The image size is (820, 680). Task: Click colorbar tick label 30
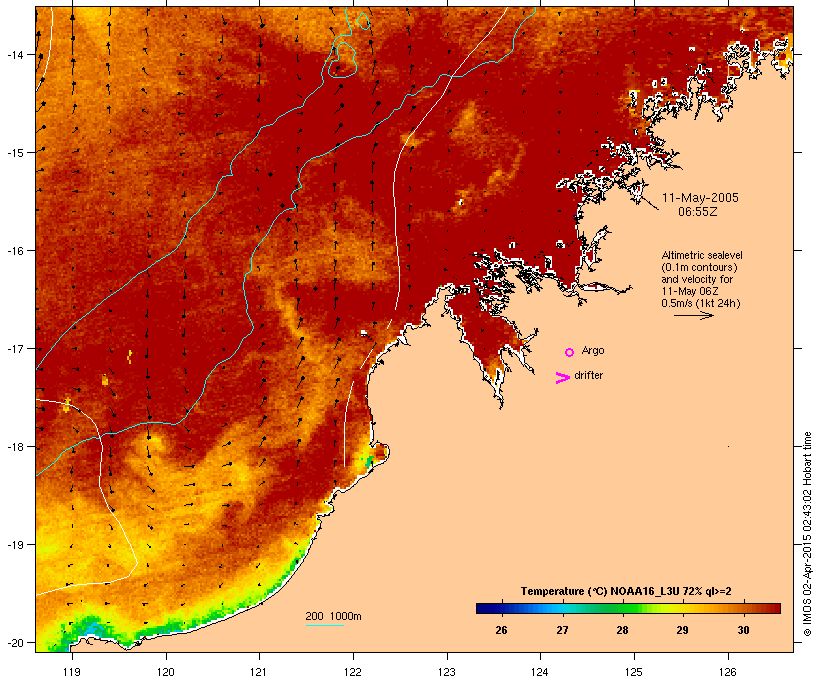pos(743,630)
